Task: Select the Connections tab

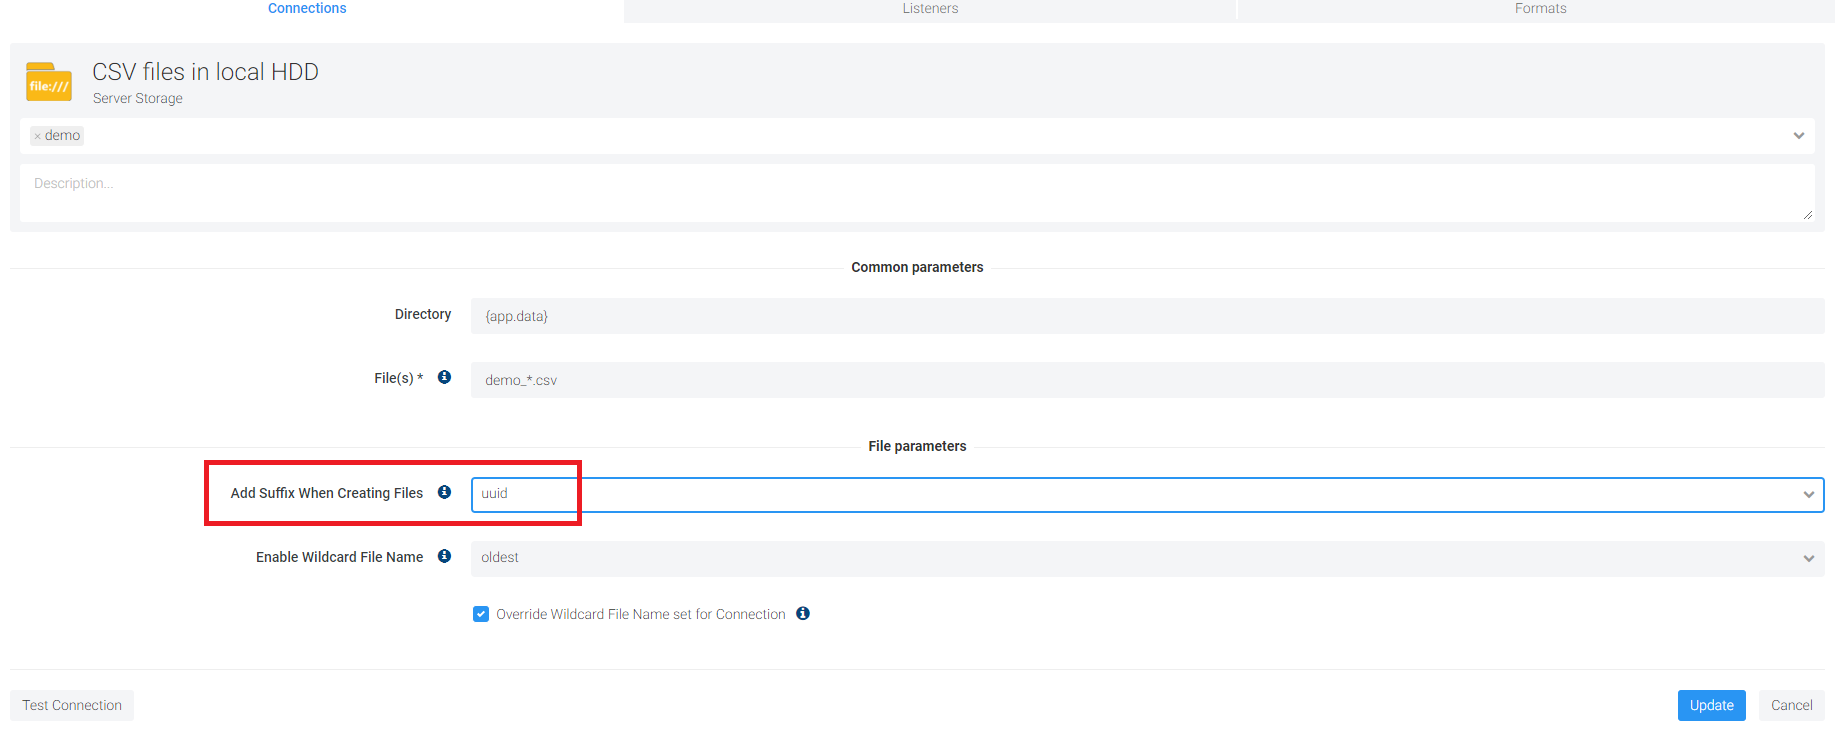Action: (307, 9)
